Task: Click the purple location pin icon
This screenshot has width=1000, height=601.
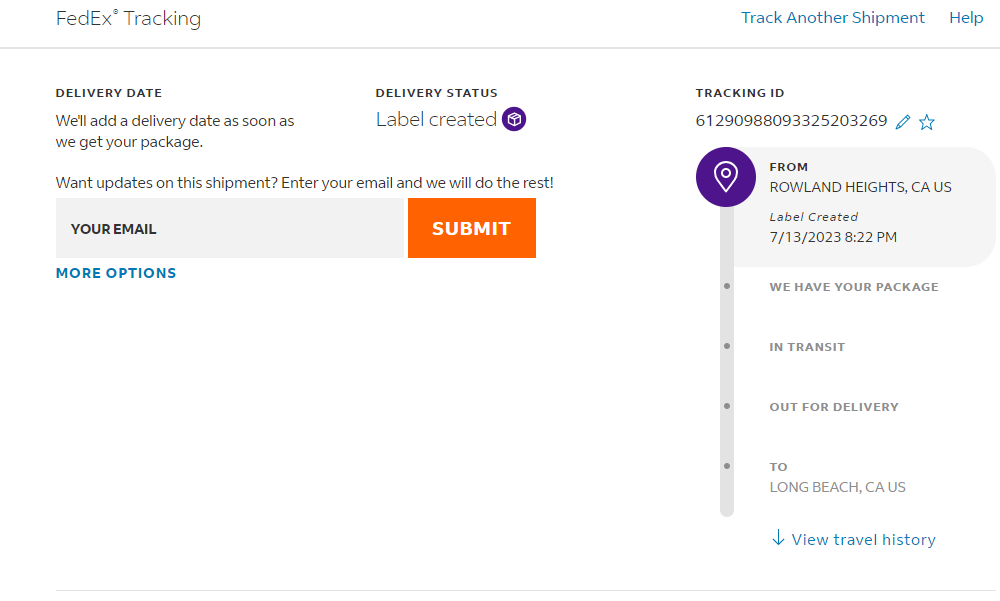Action: (726, 177)
